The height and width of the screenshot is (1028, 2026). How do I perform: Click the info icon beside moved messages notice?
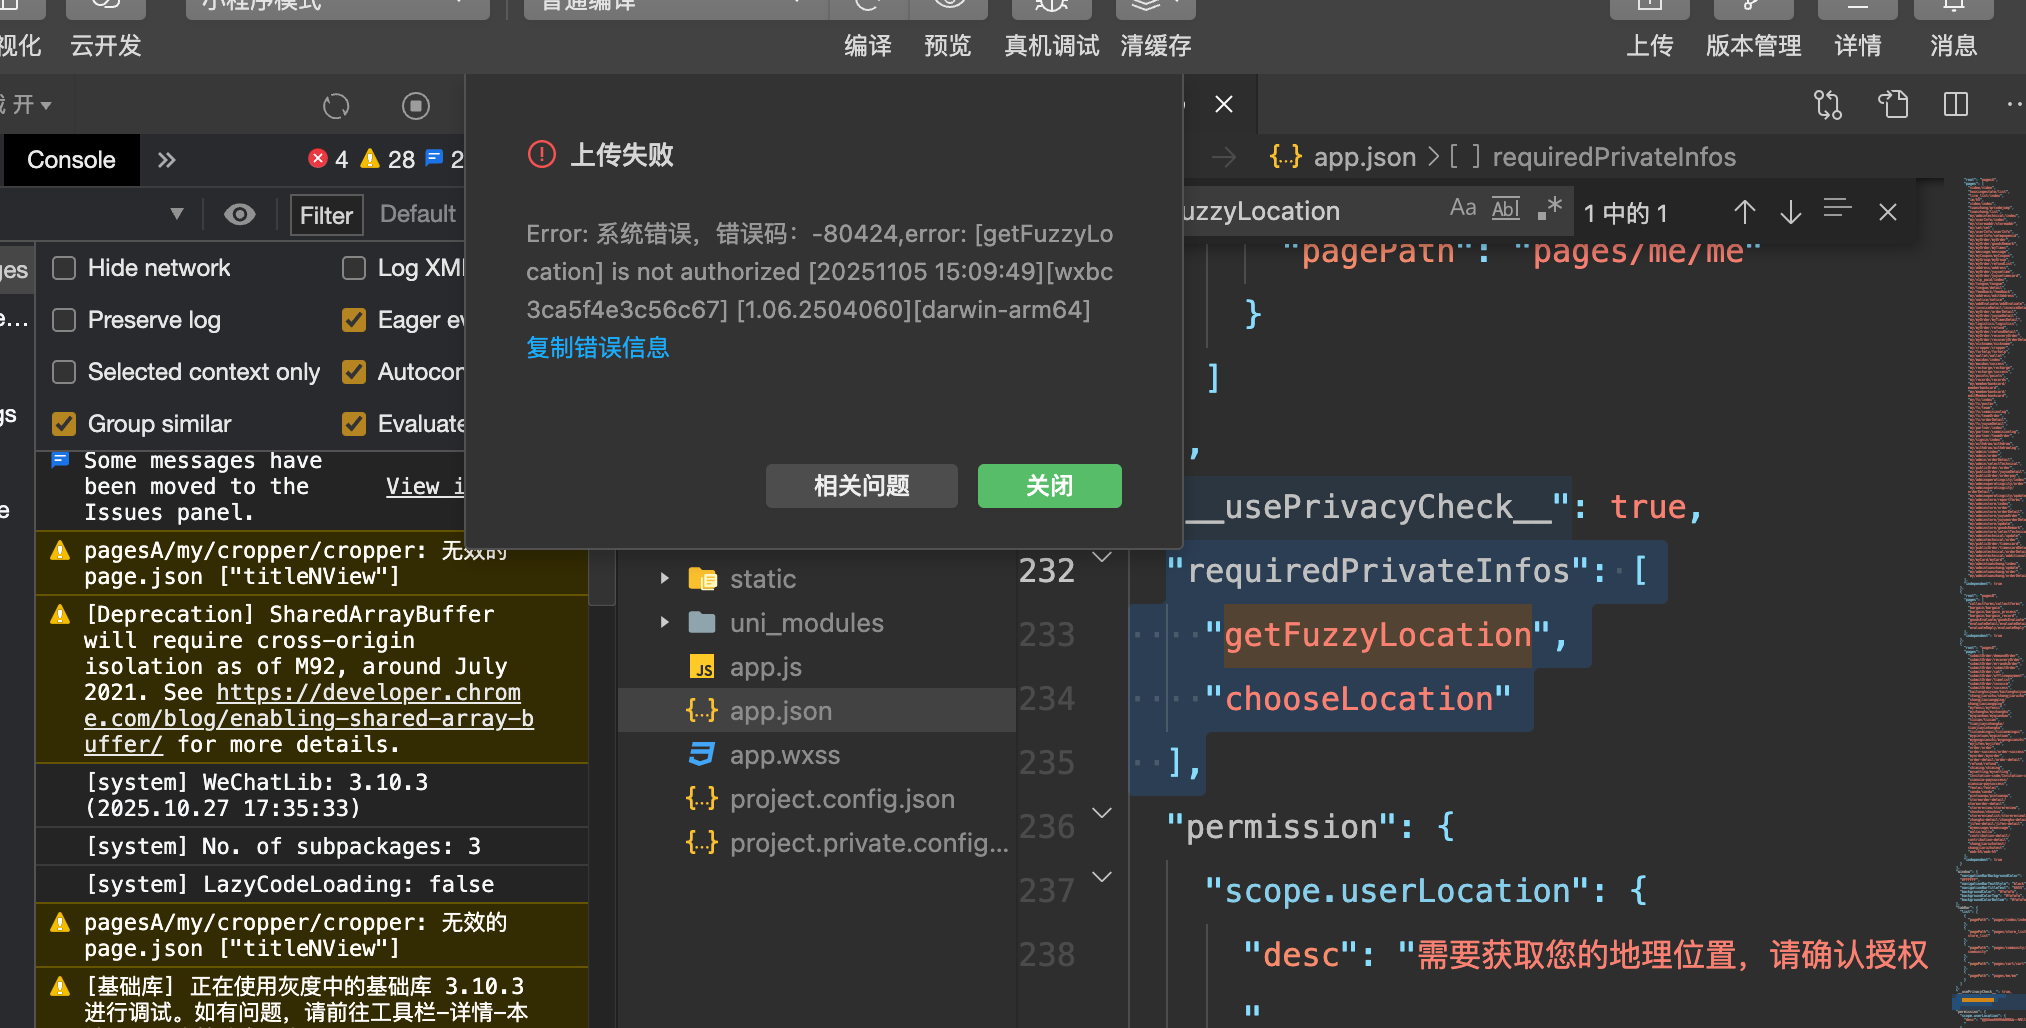tap(60, 460)
